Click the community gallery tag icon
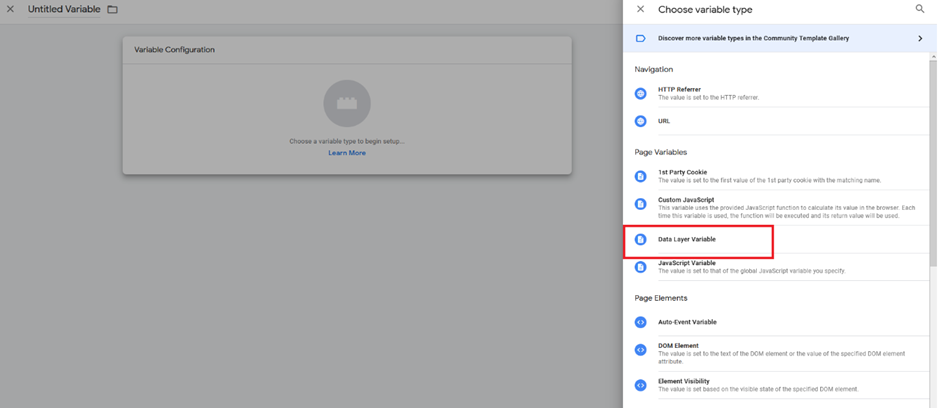This screenshot has width=939, height=408. pyautogui.click(x=641, y=39)
